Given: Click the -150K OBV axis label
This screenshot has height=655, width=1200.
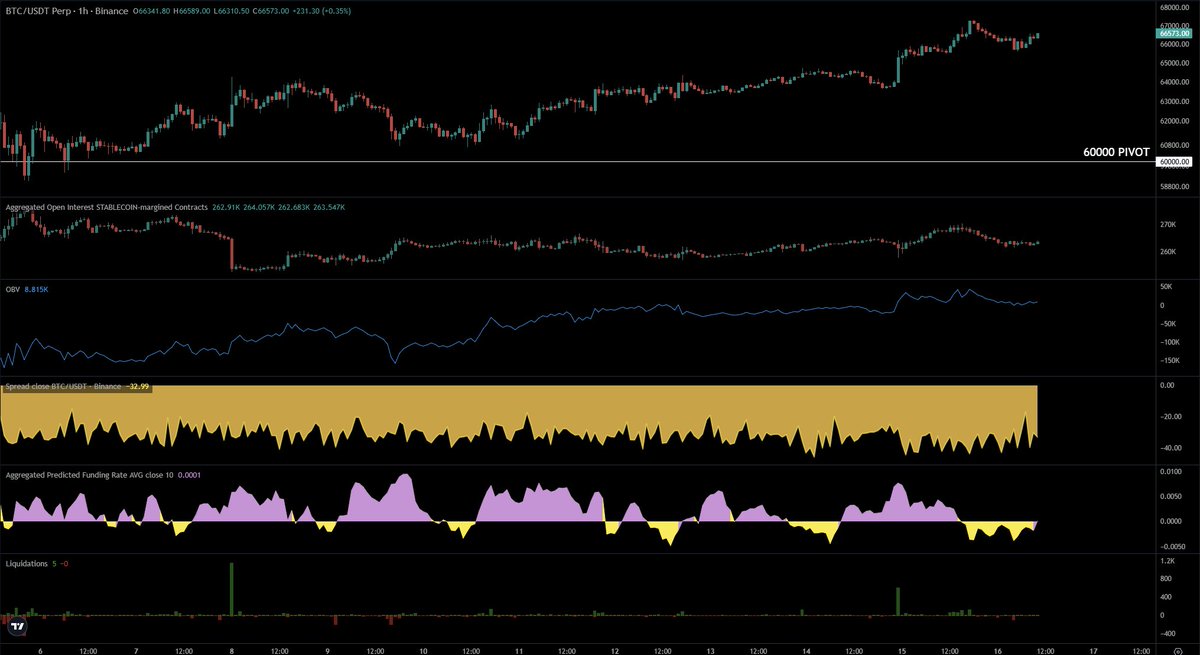Looking at the screenshot, I should pos(1168,360).
